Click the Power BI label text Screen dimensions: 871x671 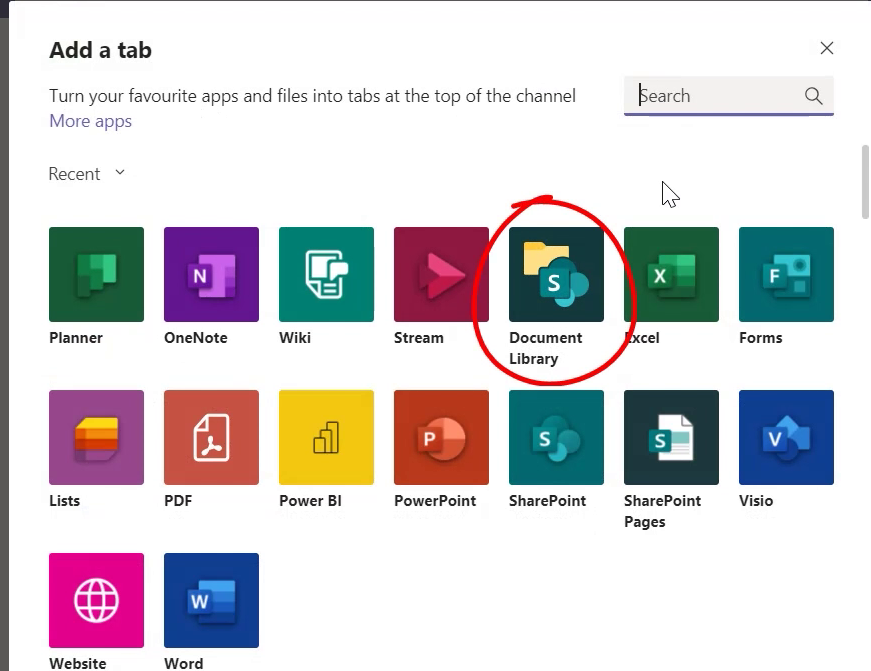coord(310,500)
